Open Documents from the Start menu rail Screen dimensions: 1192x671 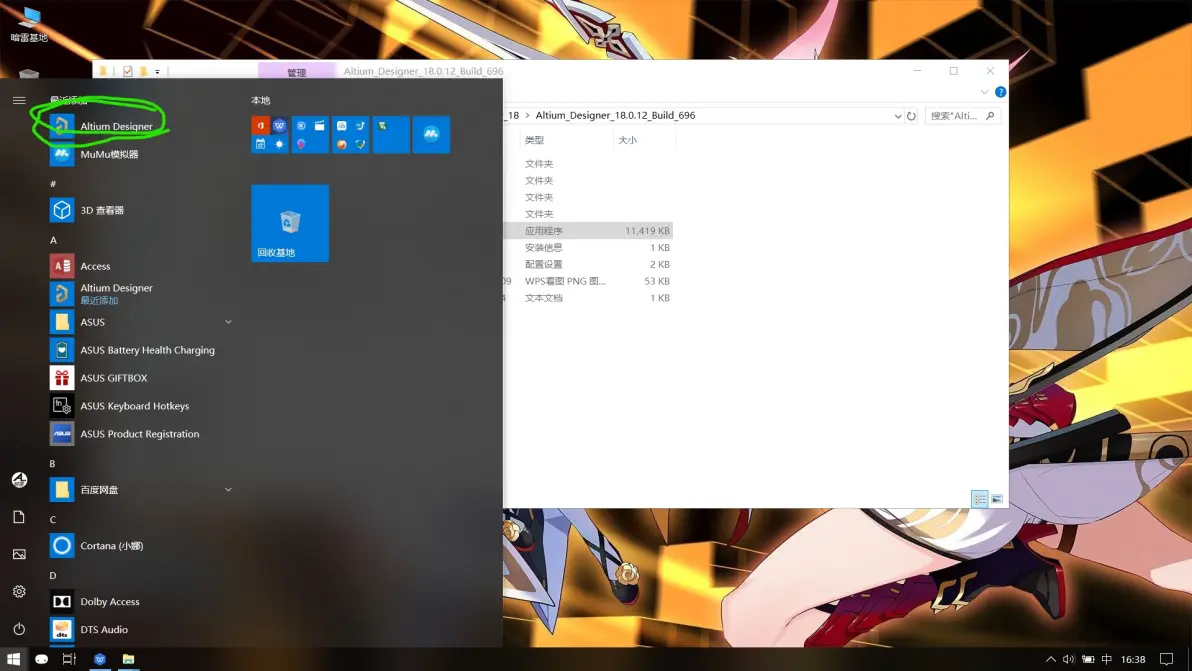(19, 517)
